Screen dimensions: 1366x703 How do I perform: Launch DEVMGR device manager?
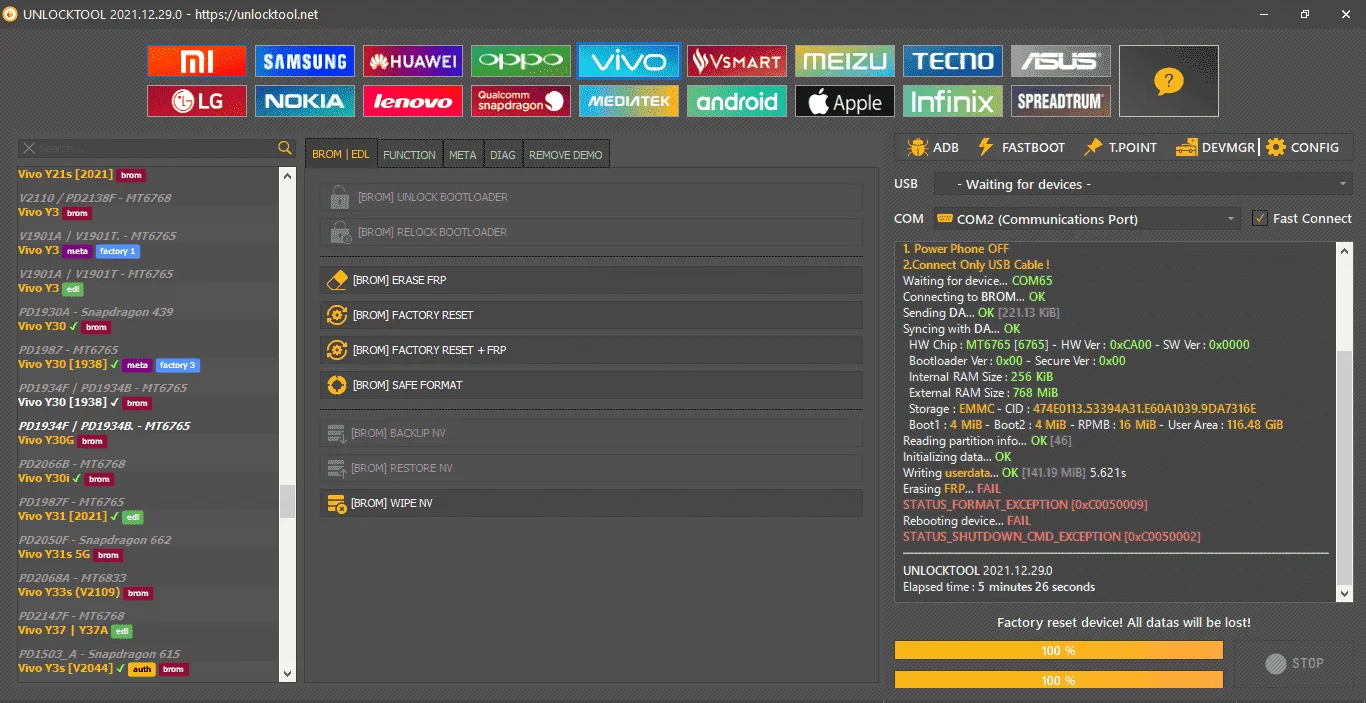(x=1215, y=147)
